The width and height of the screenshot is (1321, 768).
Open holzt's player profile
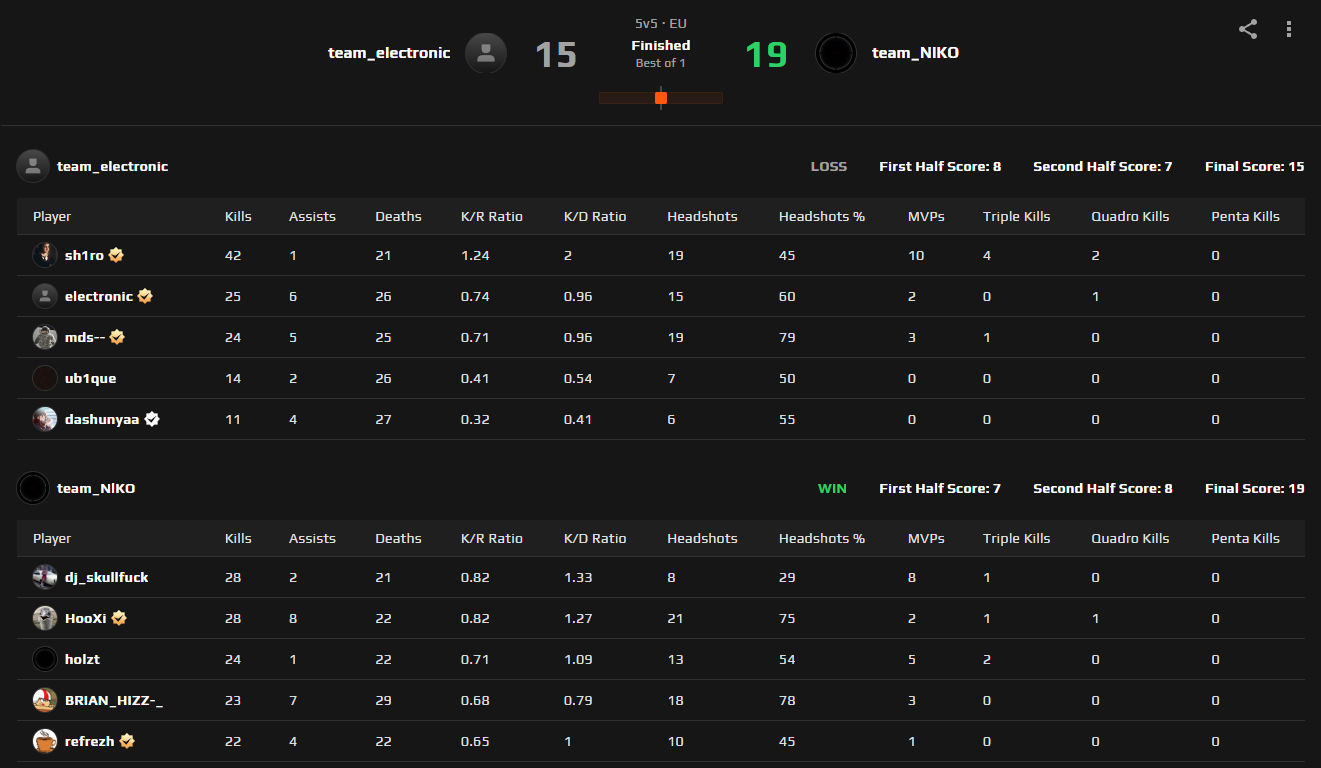point(83,659)
